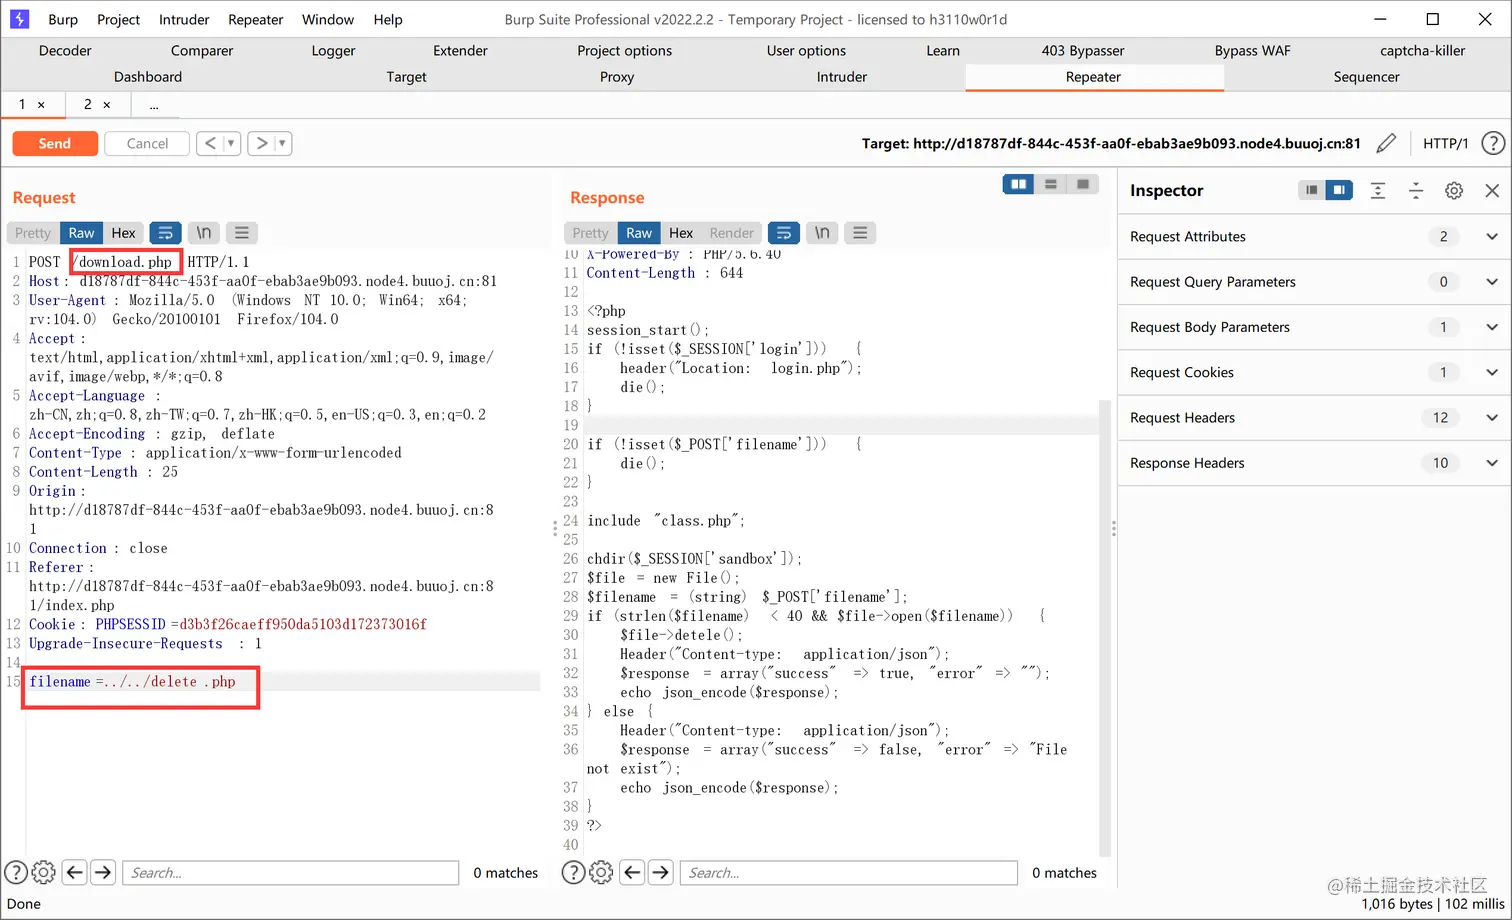
Task: Toggle response non-printable characters \n icon
Action: pyautogui.click(x=822, y=233)
